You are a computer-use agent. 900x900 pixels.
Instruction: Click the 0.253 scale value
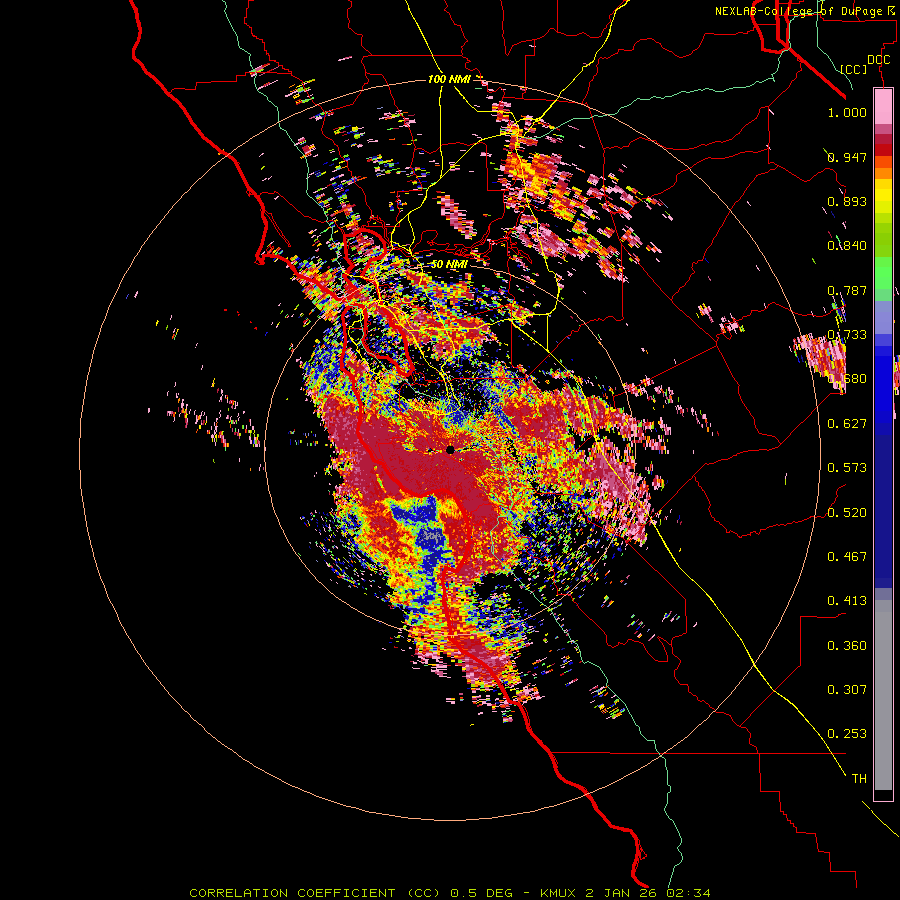pyautogui.click(x=847, y=734)
